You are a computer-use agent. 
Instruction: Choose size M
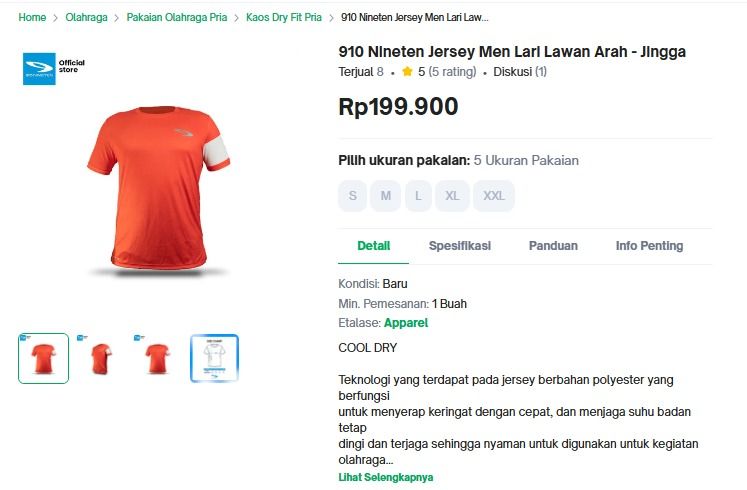pos(385,196)
